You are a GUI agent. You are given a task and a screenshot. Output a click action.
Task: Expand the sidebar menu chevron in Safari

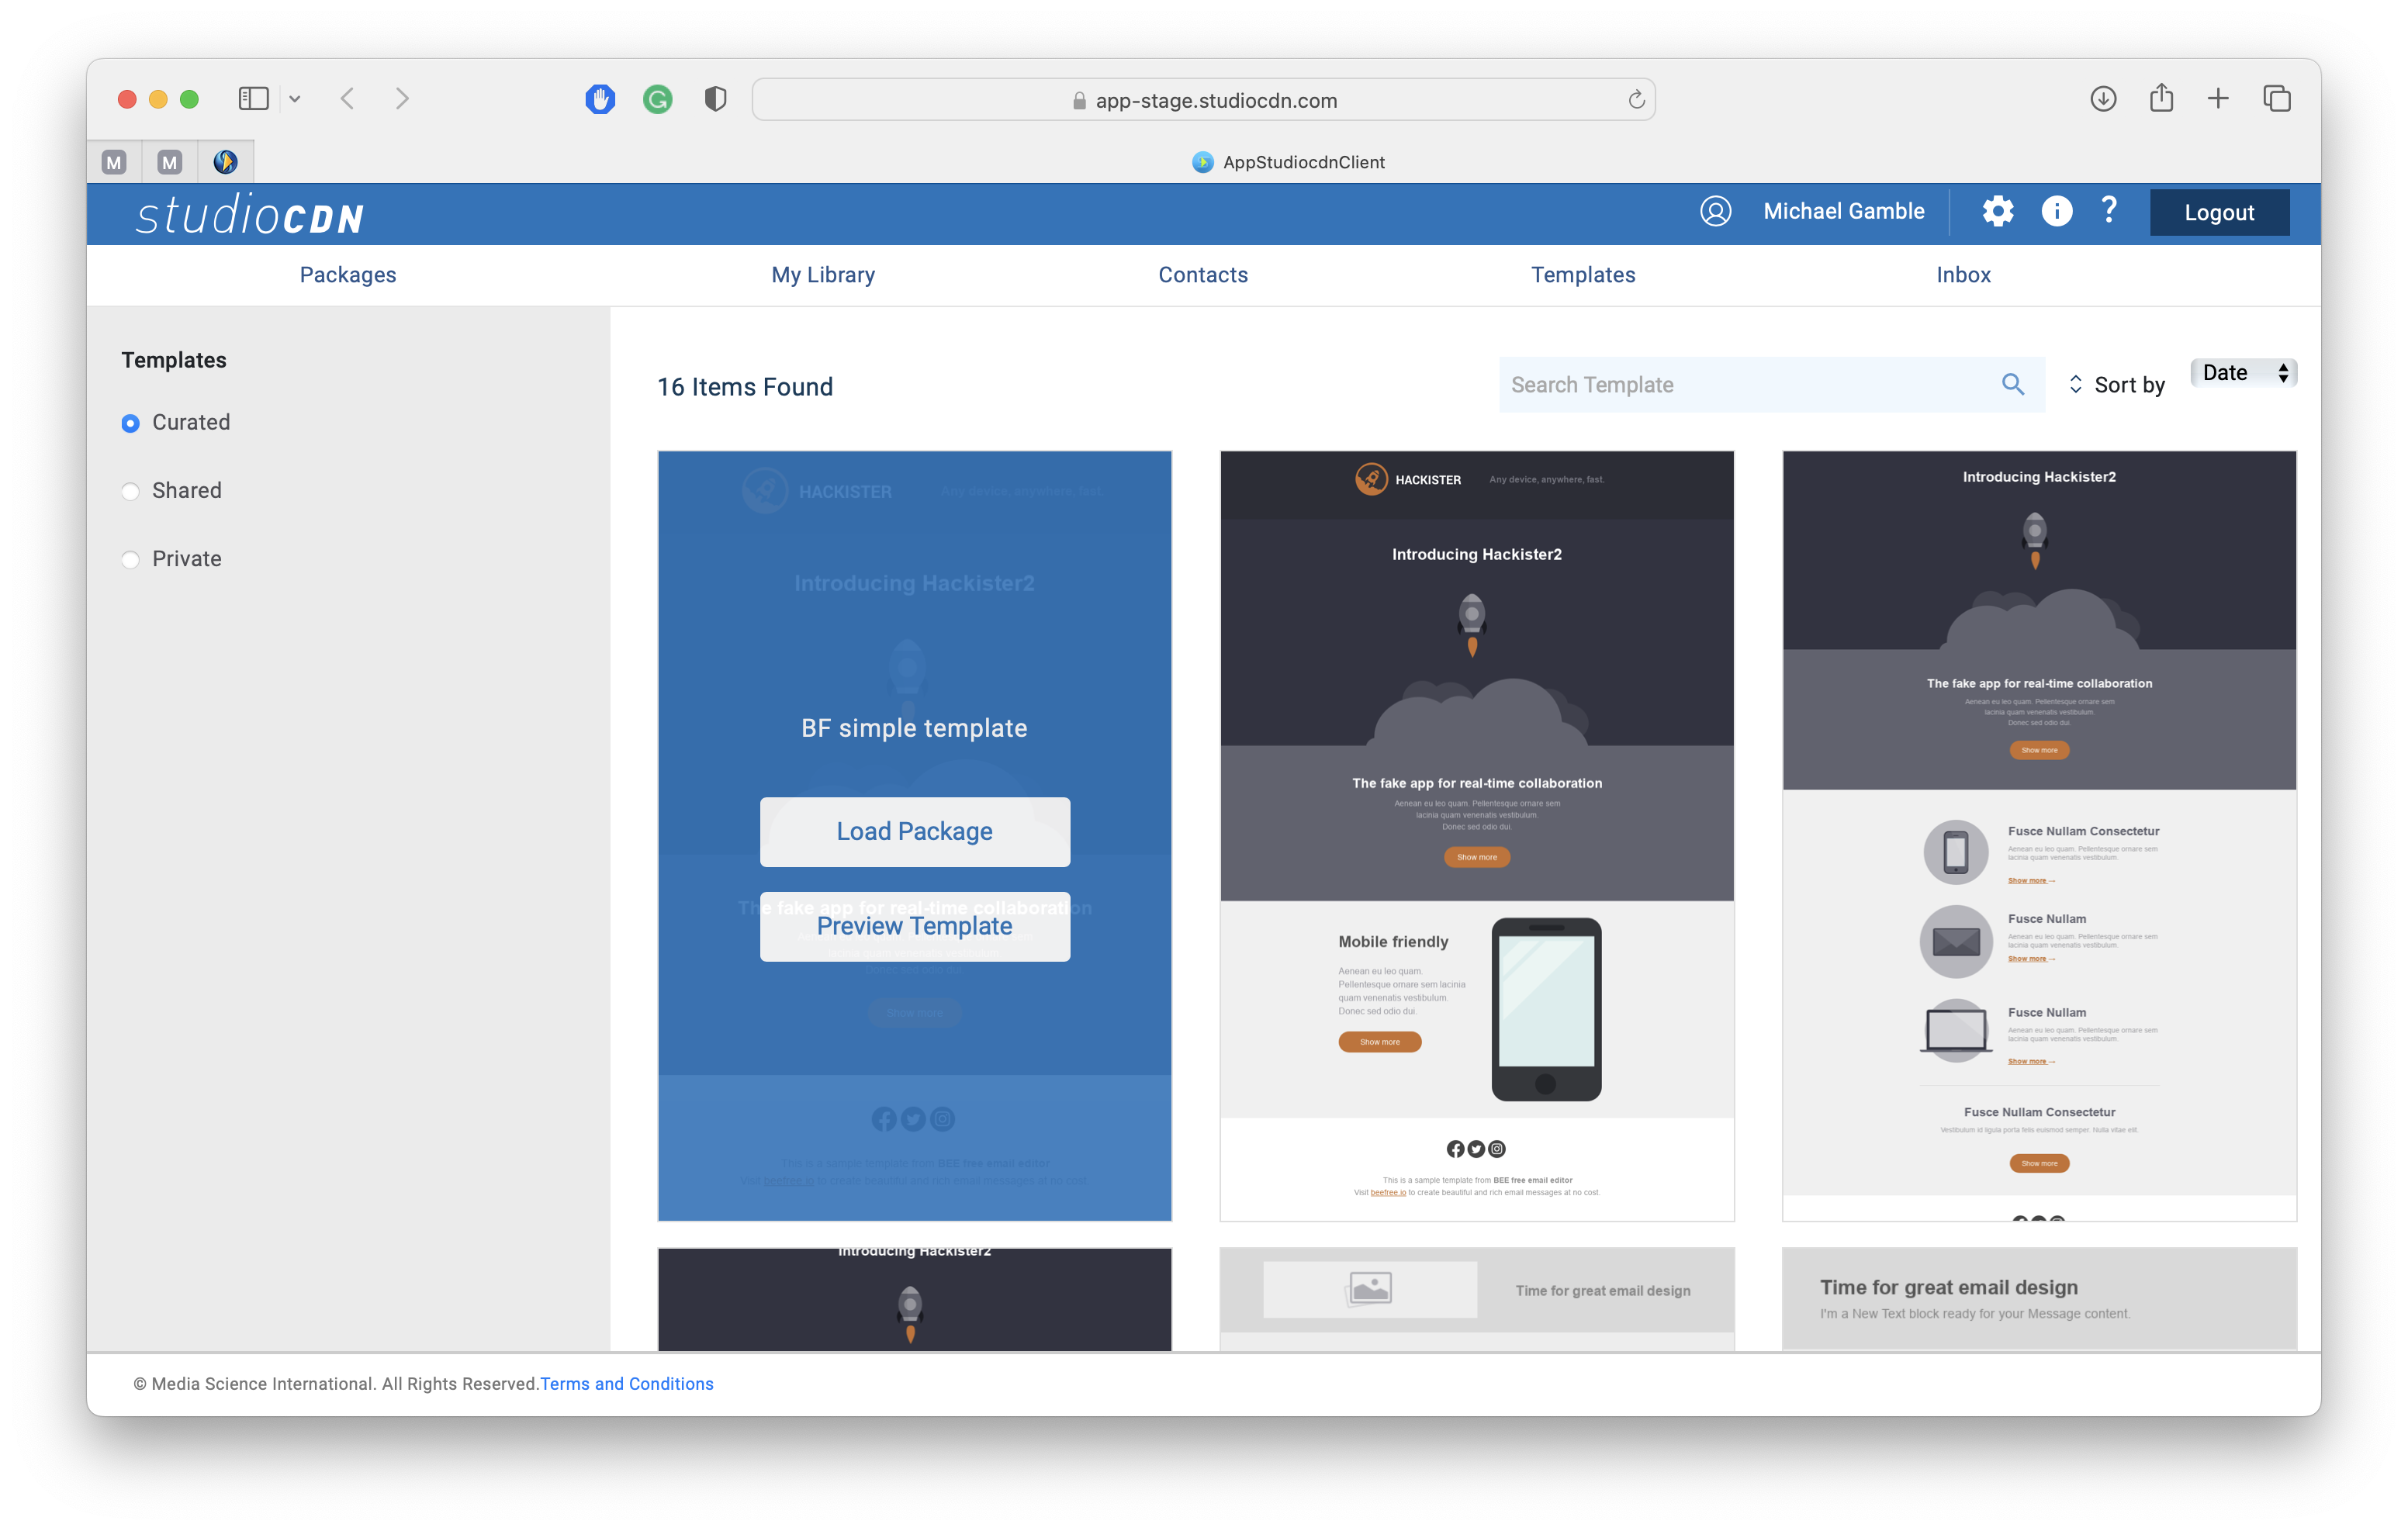click(x=295, y=99)
